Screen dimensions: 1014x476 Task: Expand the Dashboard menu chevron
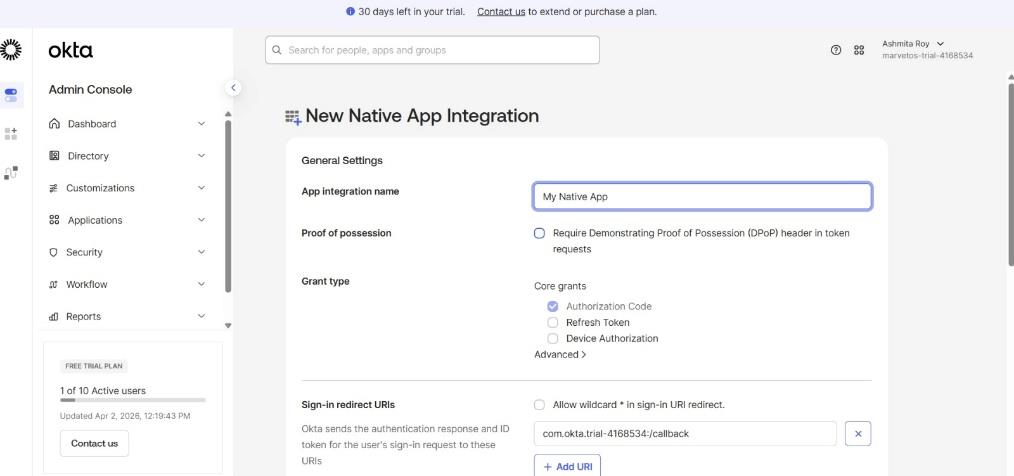201,124
